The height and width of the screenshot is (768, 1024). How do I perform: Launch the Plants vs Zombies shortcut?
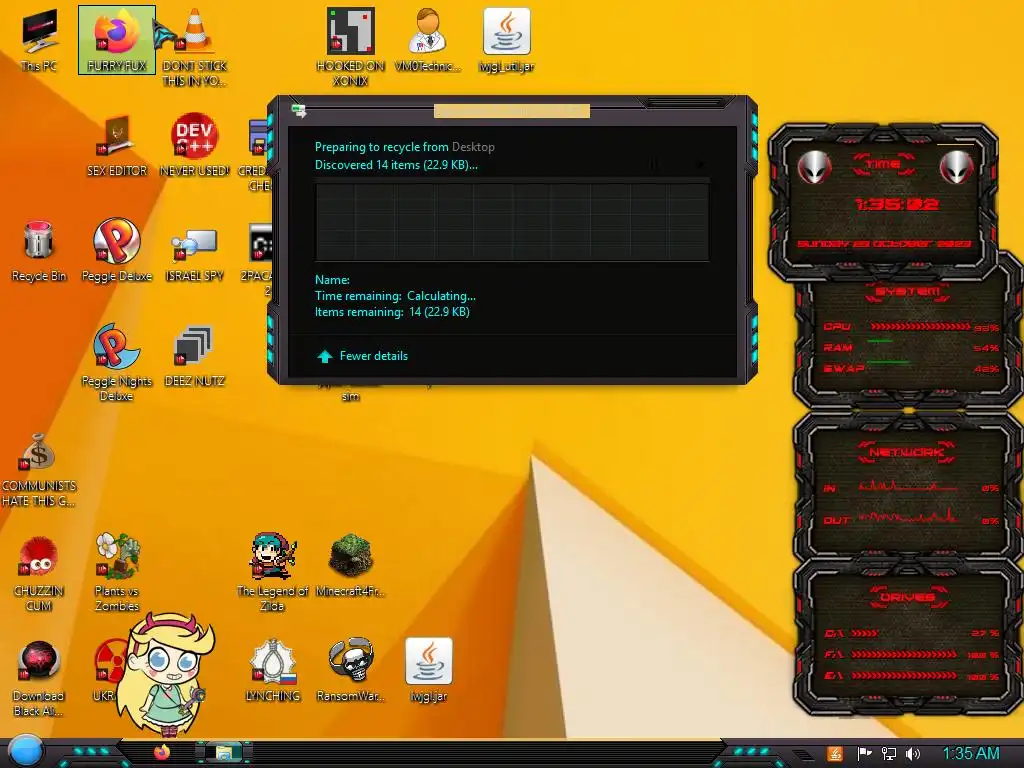116,572
